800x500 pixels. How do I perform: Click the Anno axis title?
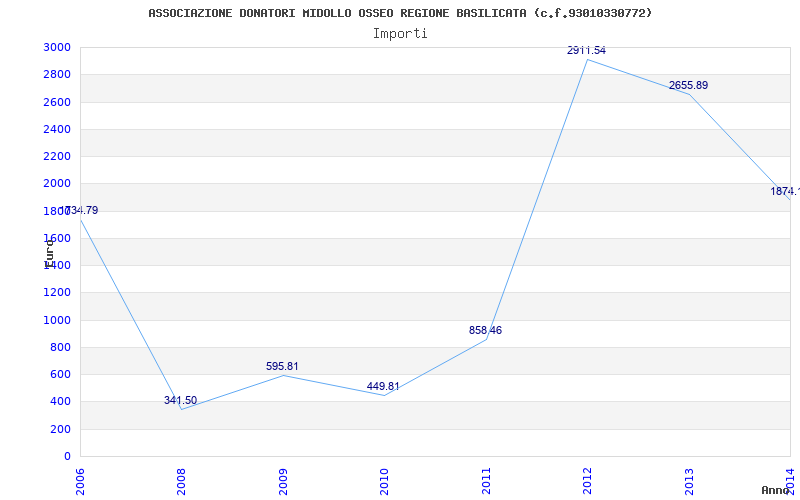(775, 490)
